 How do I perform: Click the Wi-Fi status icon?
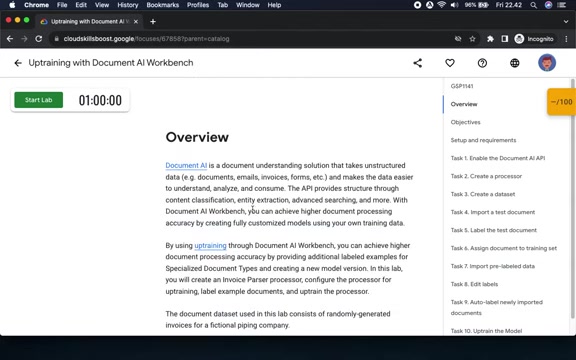(x=442, y=5)
